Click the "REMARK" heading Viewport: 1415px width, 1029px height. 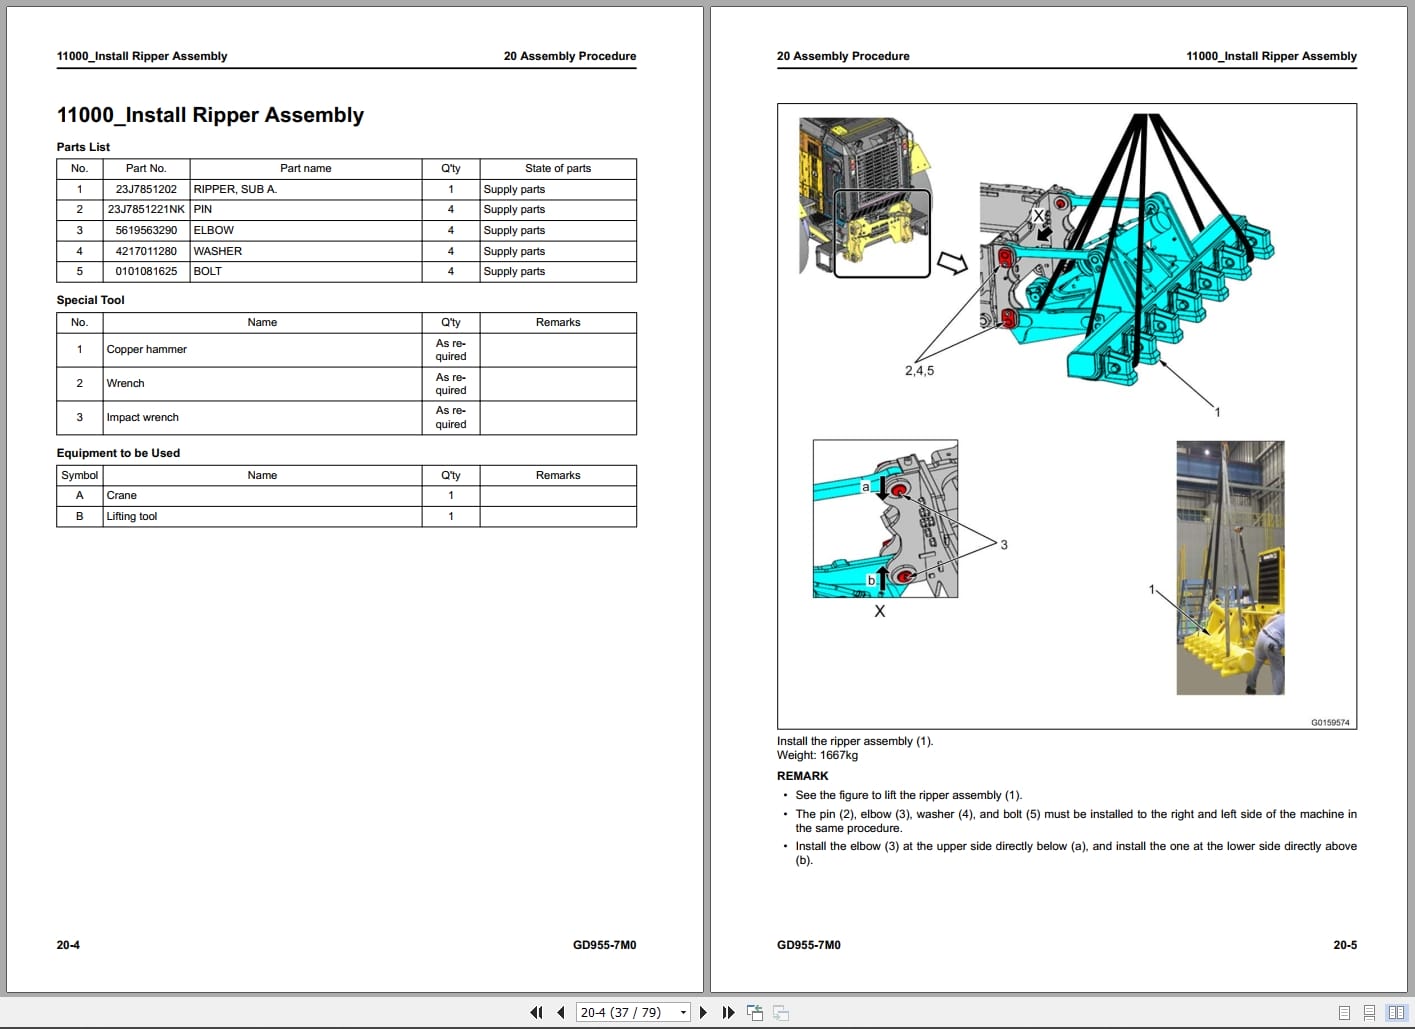(x=803, y=776)
